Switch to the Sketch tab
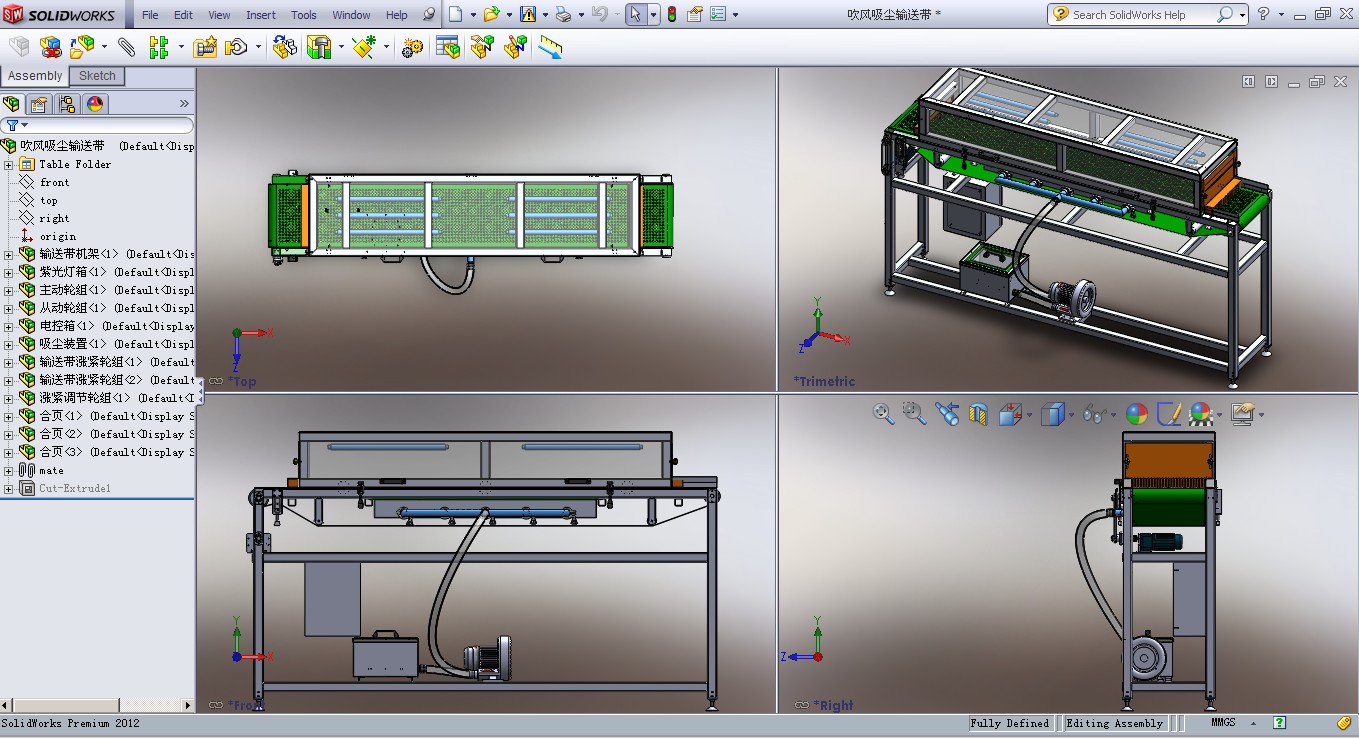 [97, 76]
